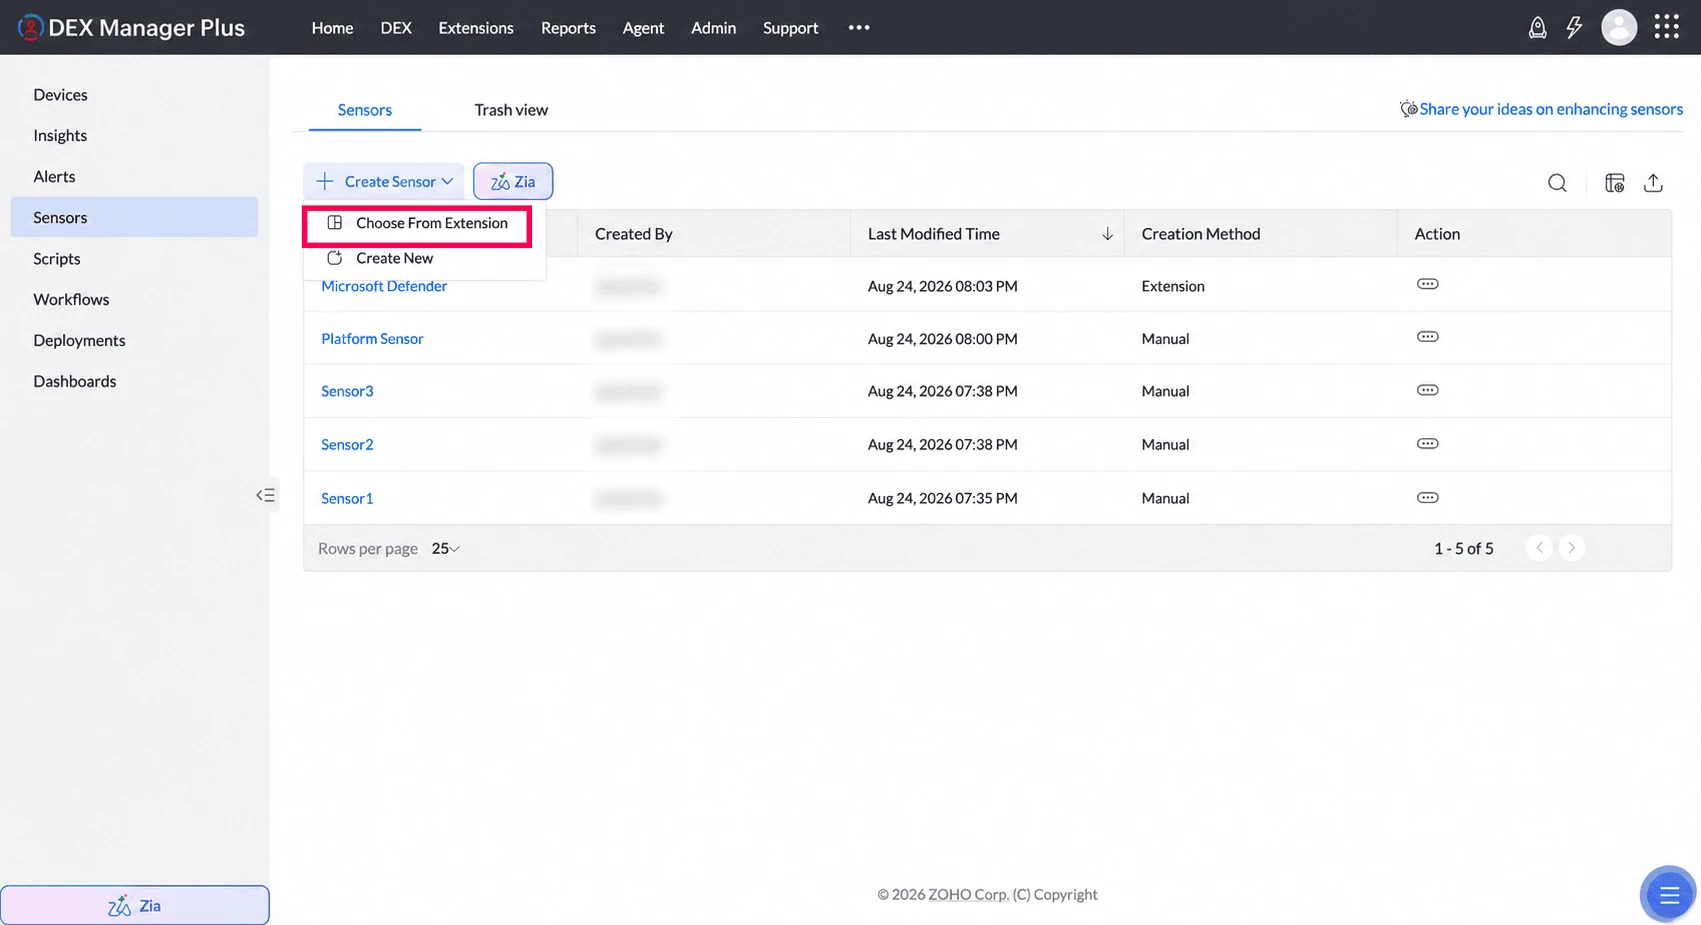The width and height of the screenshot is (1701, 925).
Task: Open the Sensor2 link
Action: [x=347, y=444]
